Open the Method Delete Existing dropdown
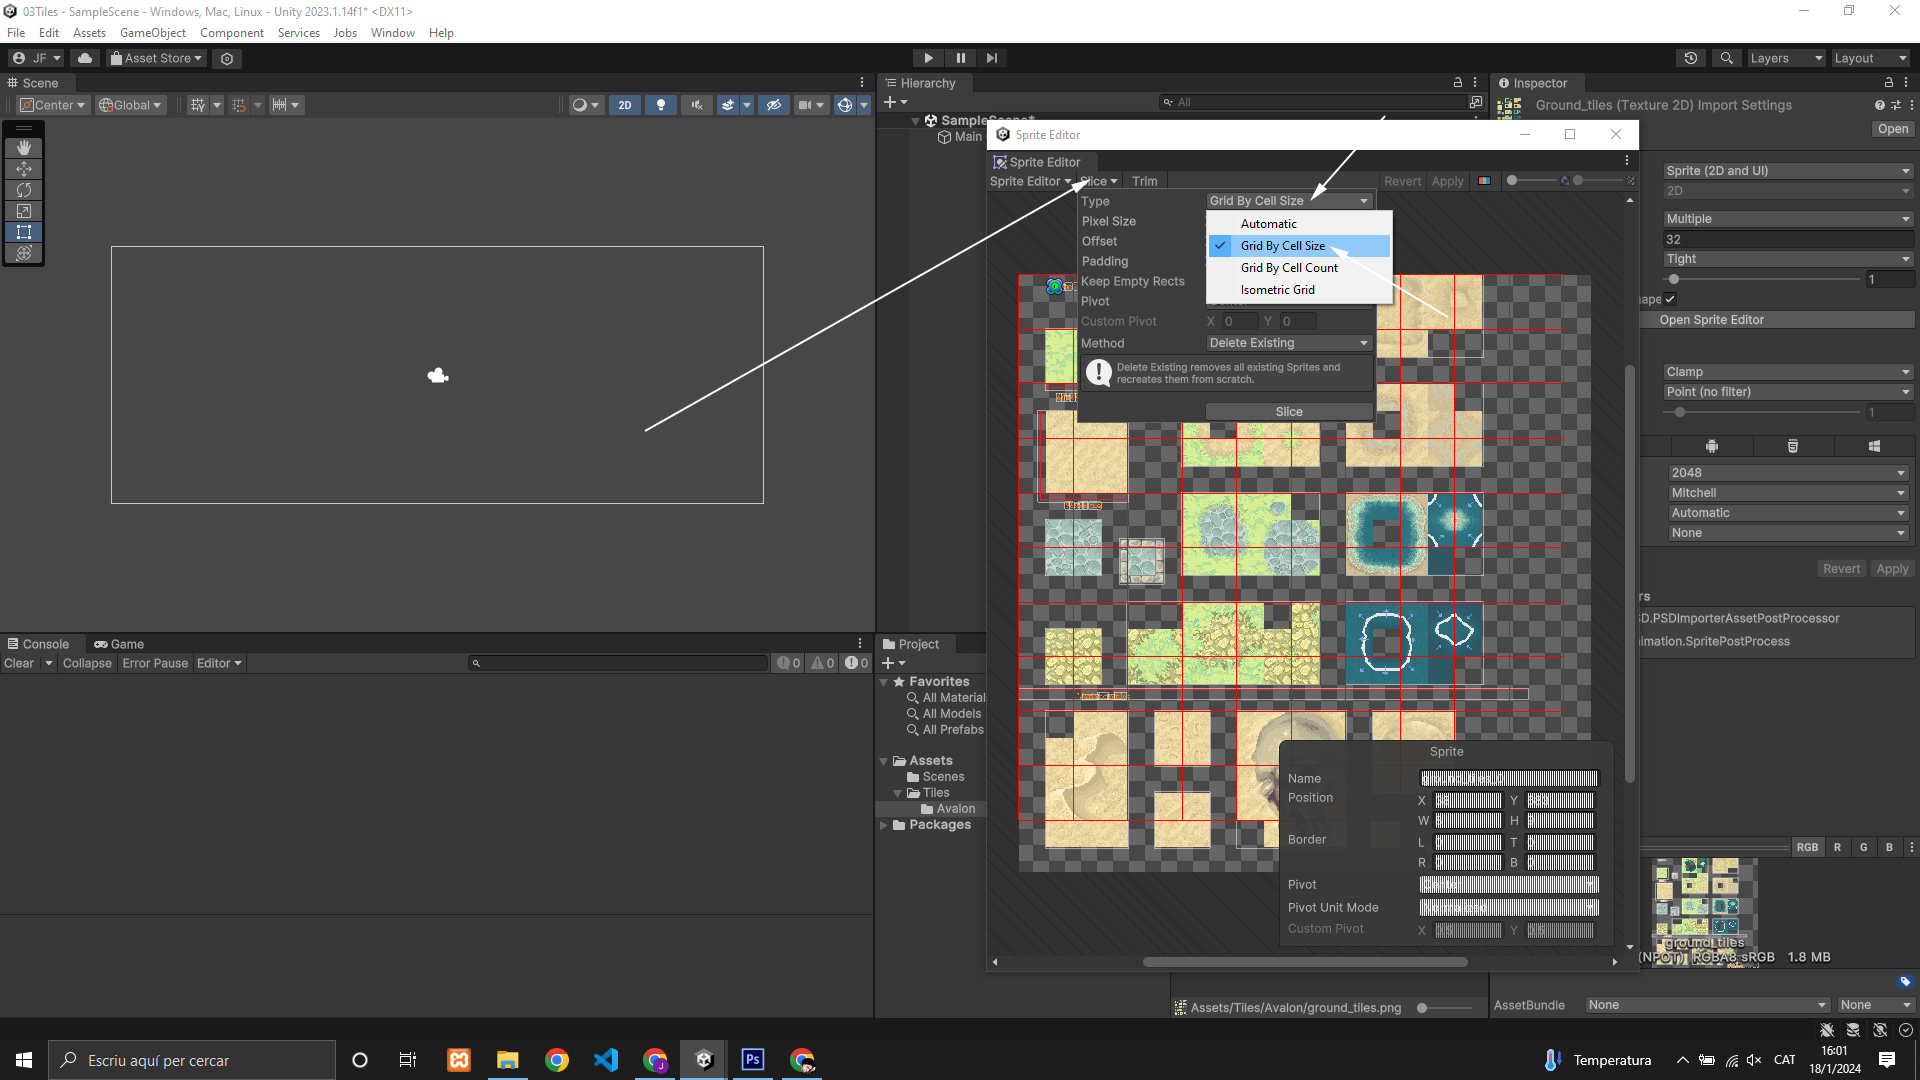 pyautogui.click(x=1288, y=343)
